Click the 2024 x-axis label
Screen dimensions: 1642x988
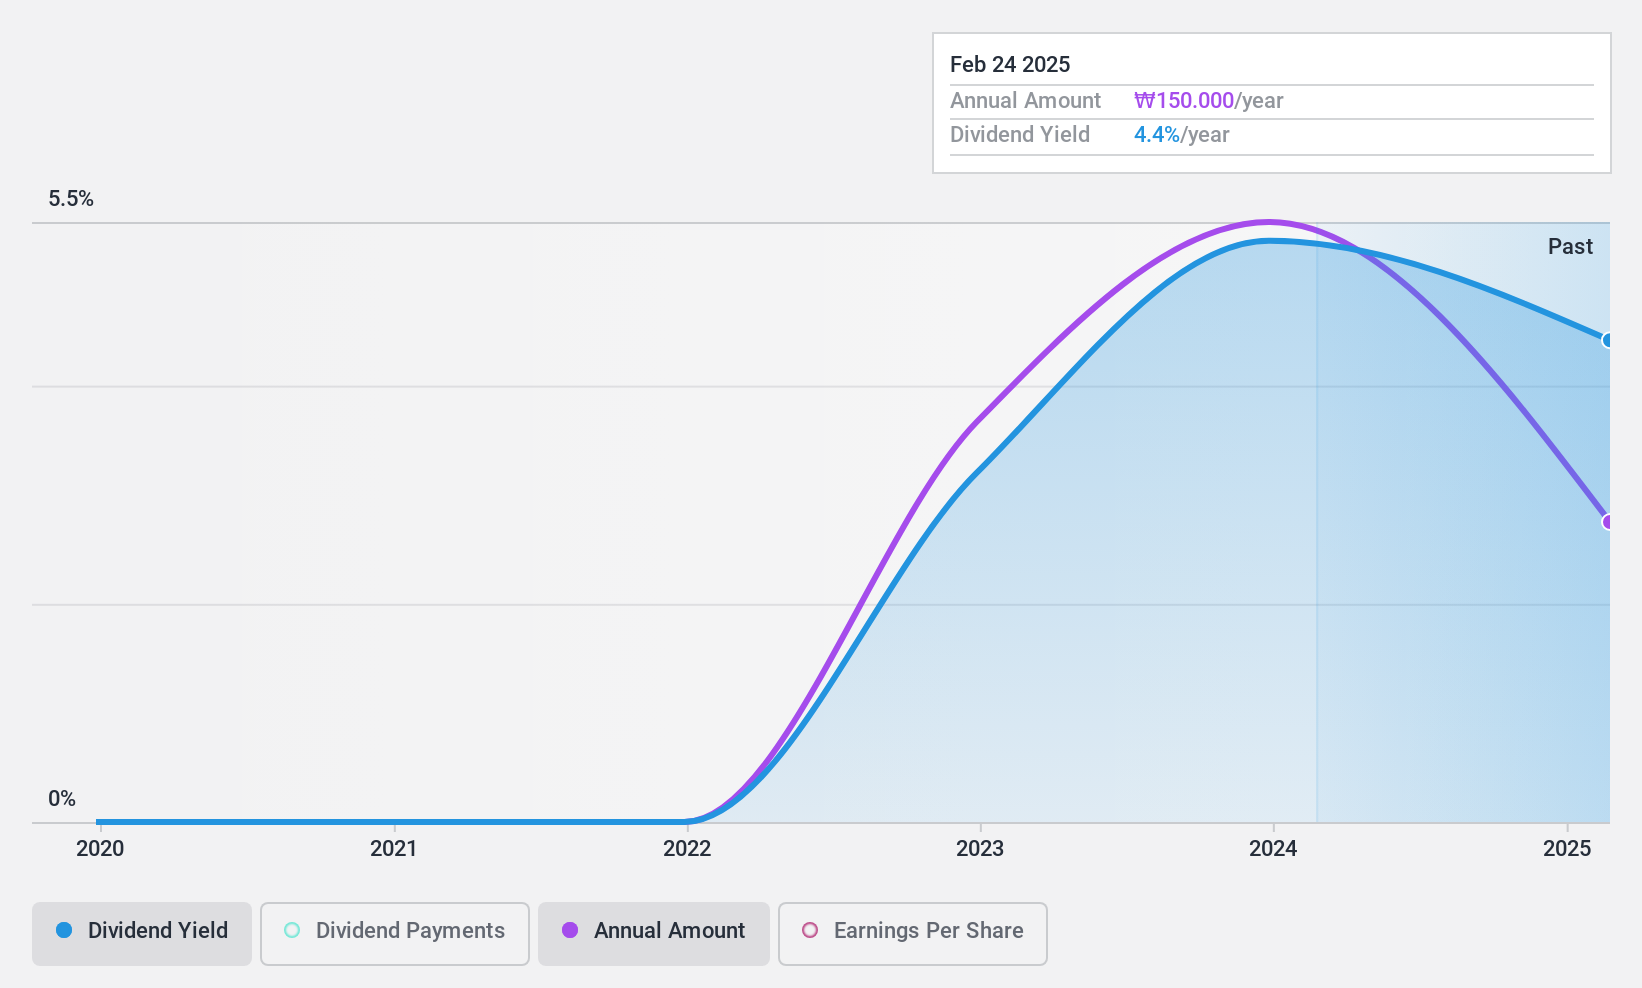pyautogui.click(x=1273, y=849)
